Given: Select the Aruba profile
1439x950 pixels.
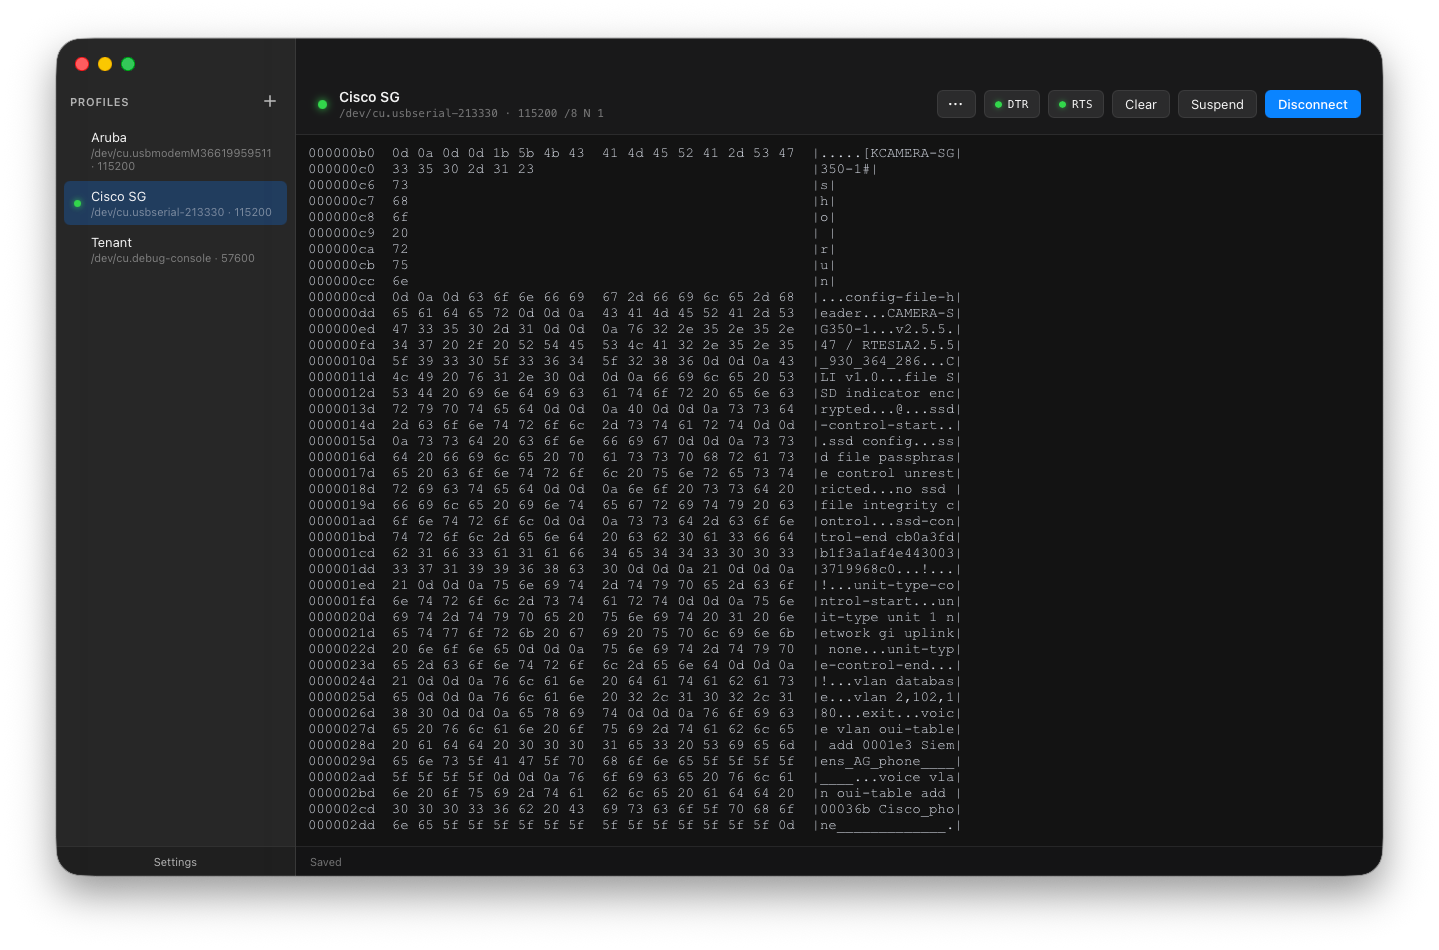Looking at the screenshot, I should [x=175, y=151].
